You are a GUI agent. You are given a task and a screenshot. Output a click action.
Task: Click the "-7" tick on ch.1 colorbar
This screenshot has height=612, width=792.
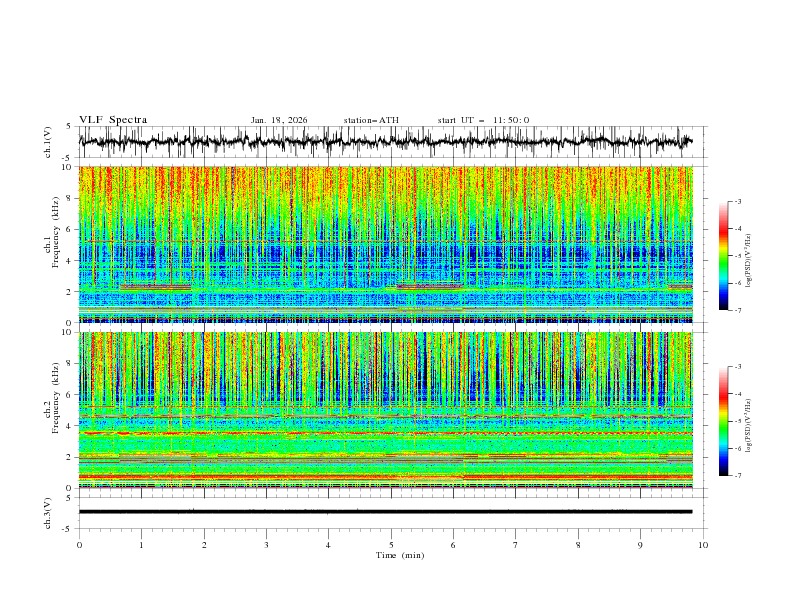[x=738, y=310]
